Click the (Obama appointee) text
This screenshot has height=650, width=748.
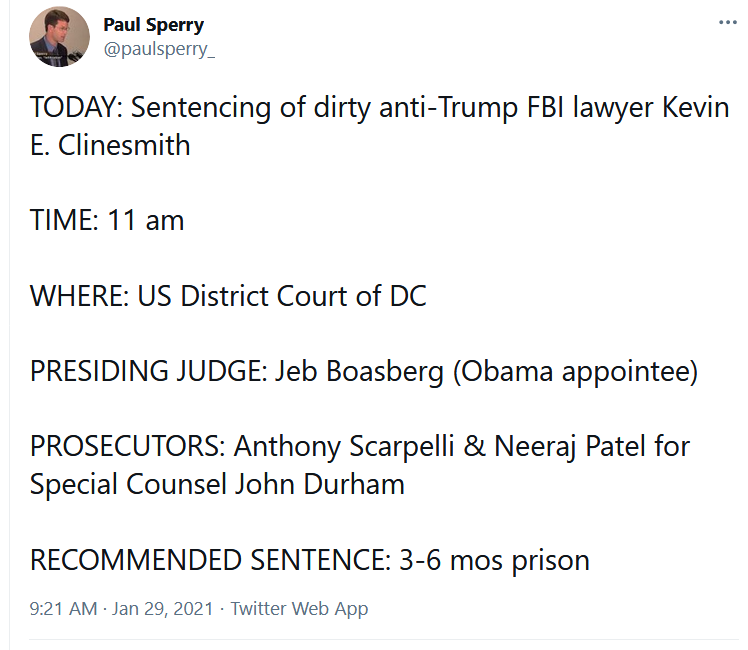click(x=575, y=371)
